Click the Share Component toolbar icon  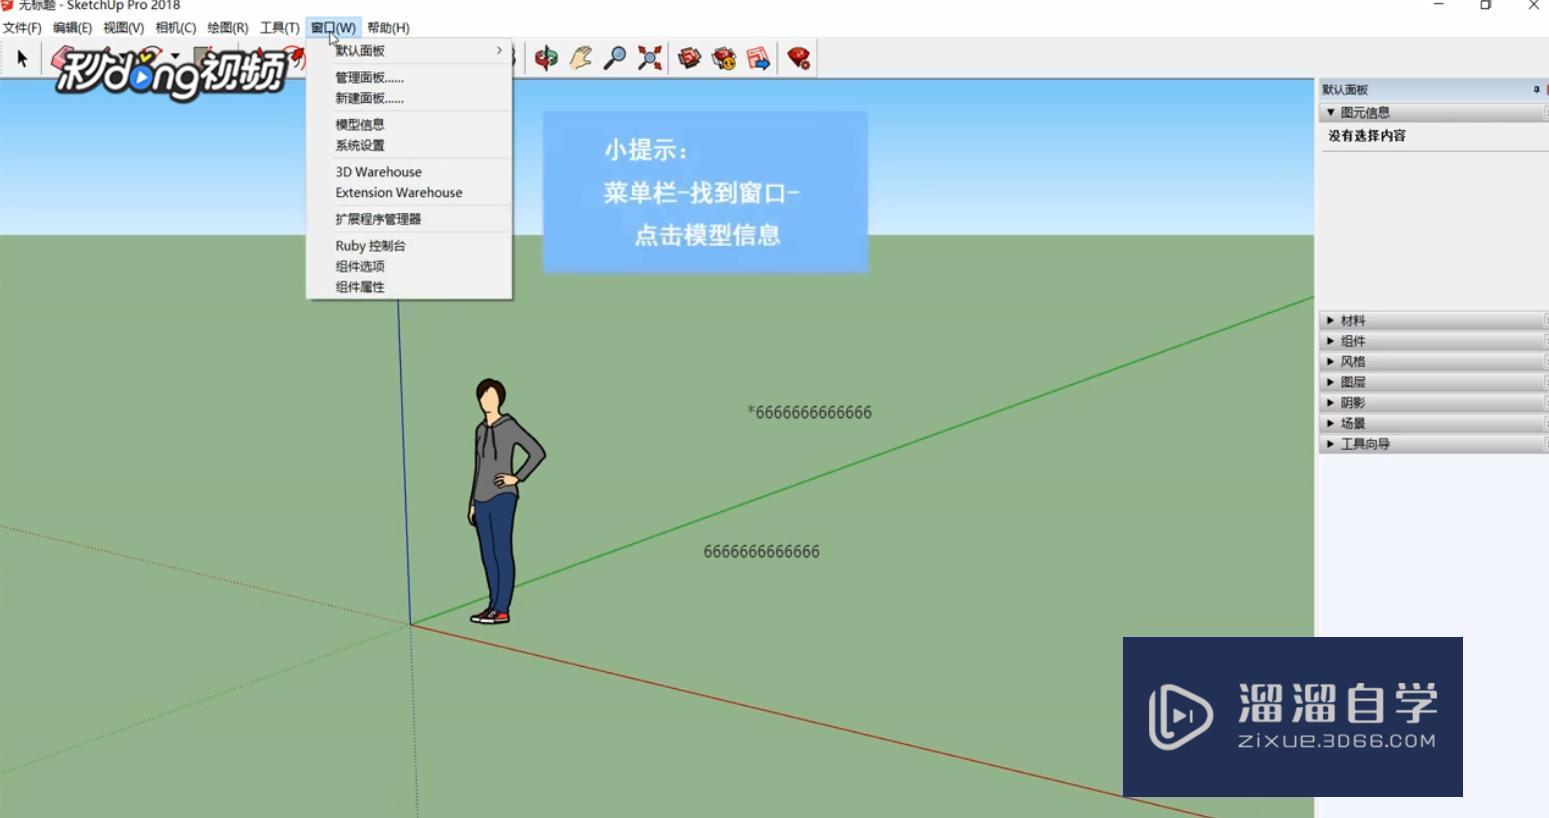pyautogui.click(x=724, y=58)
